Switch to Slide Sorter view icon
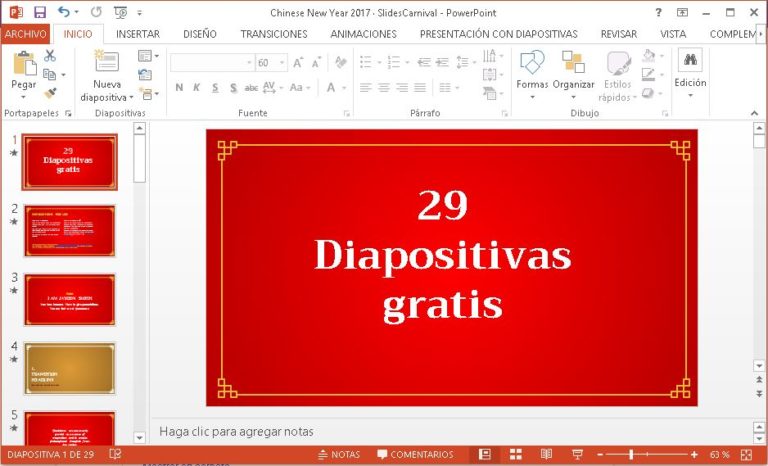The height and width of the screenshot is (466, 768). coord(516,455)
